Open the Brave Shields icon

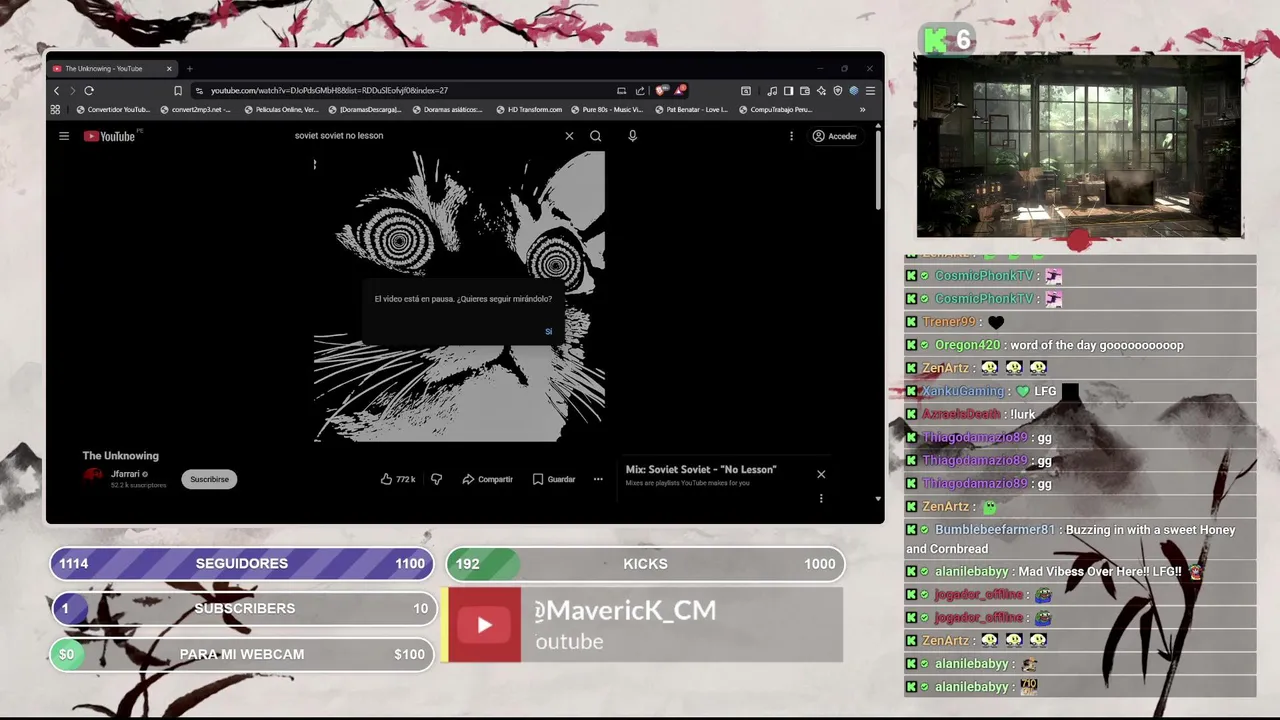coord(662,90)
